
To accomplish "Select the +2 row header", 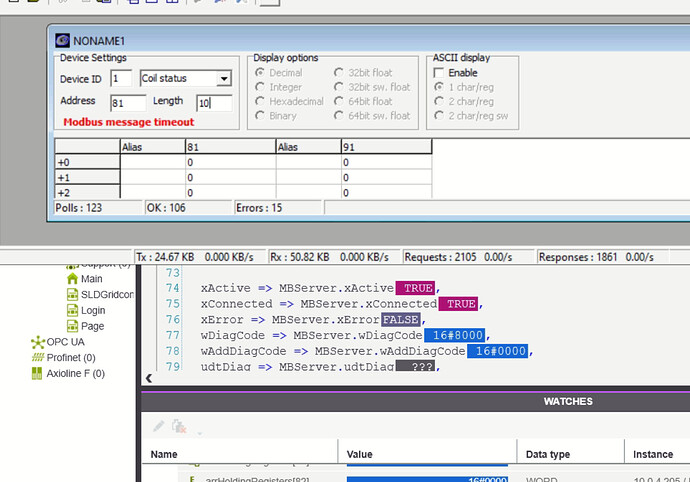I will (87, 192).
